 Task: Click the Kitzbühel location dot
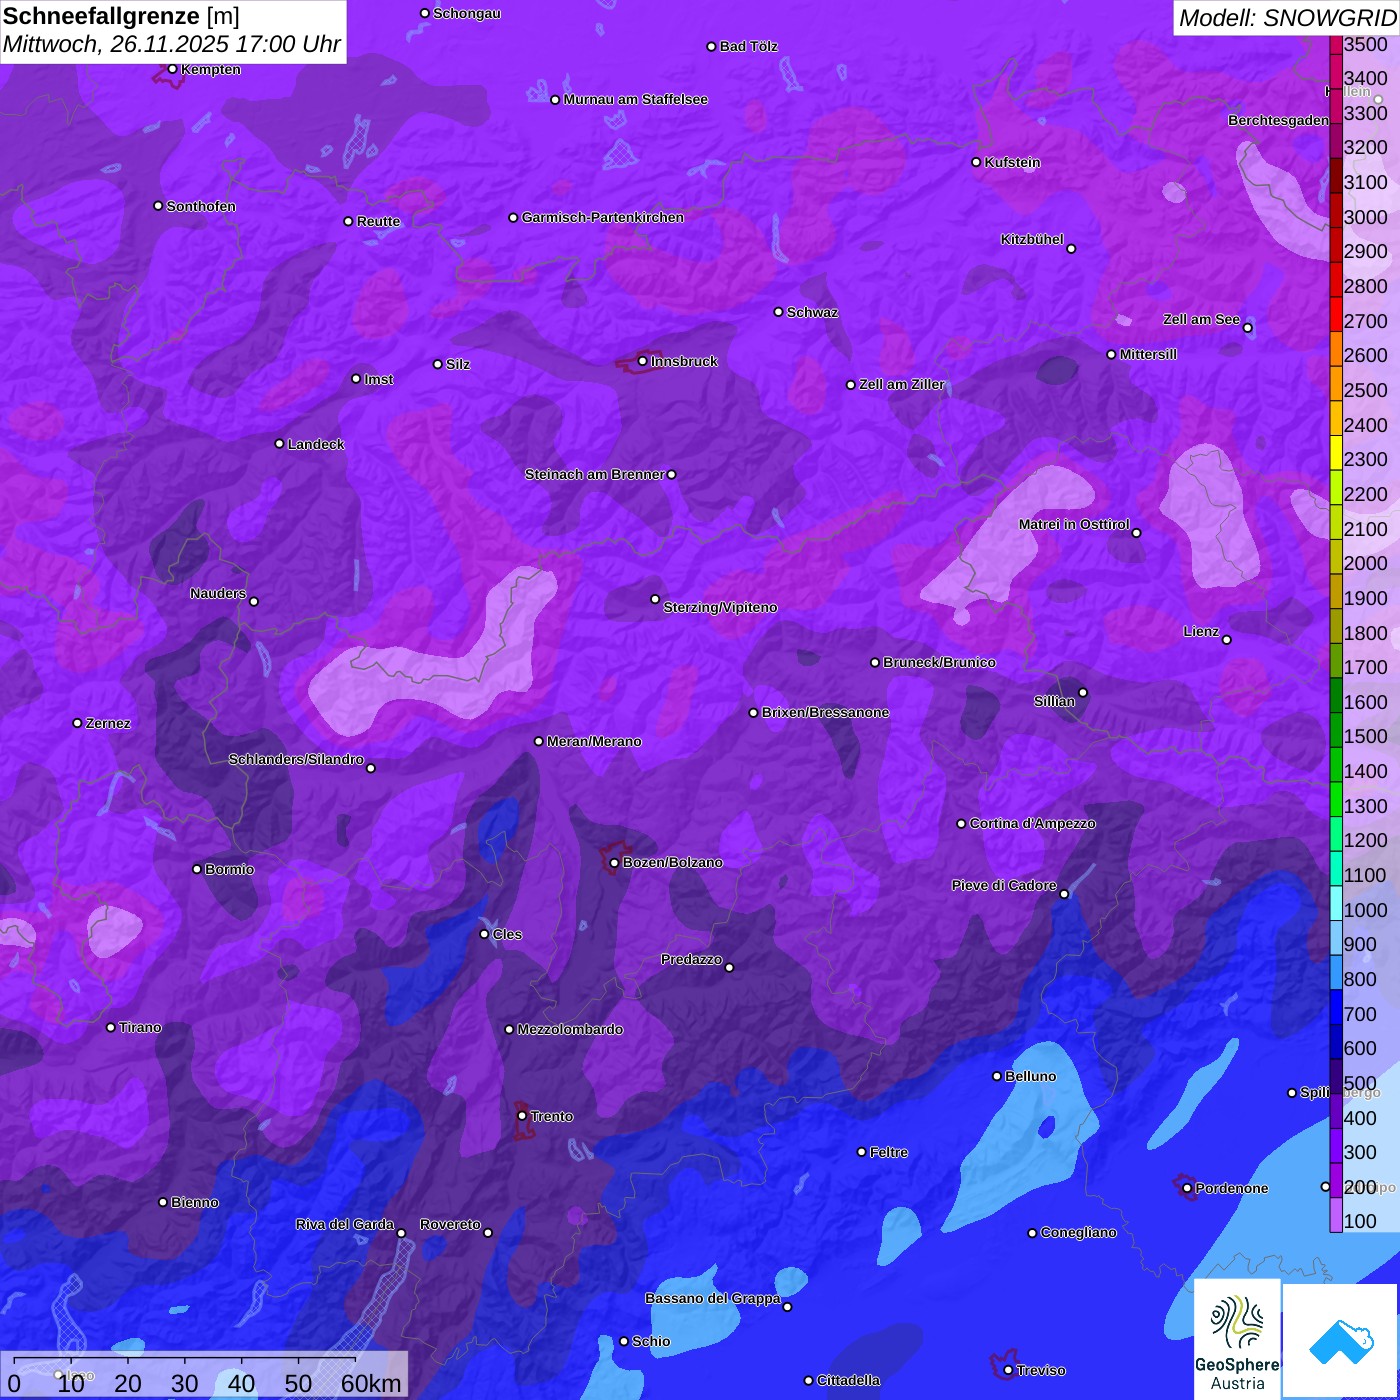[1071, 249]
